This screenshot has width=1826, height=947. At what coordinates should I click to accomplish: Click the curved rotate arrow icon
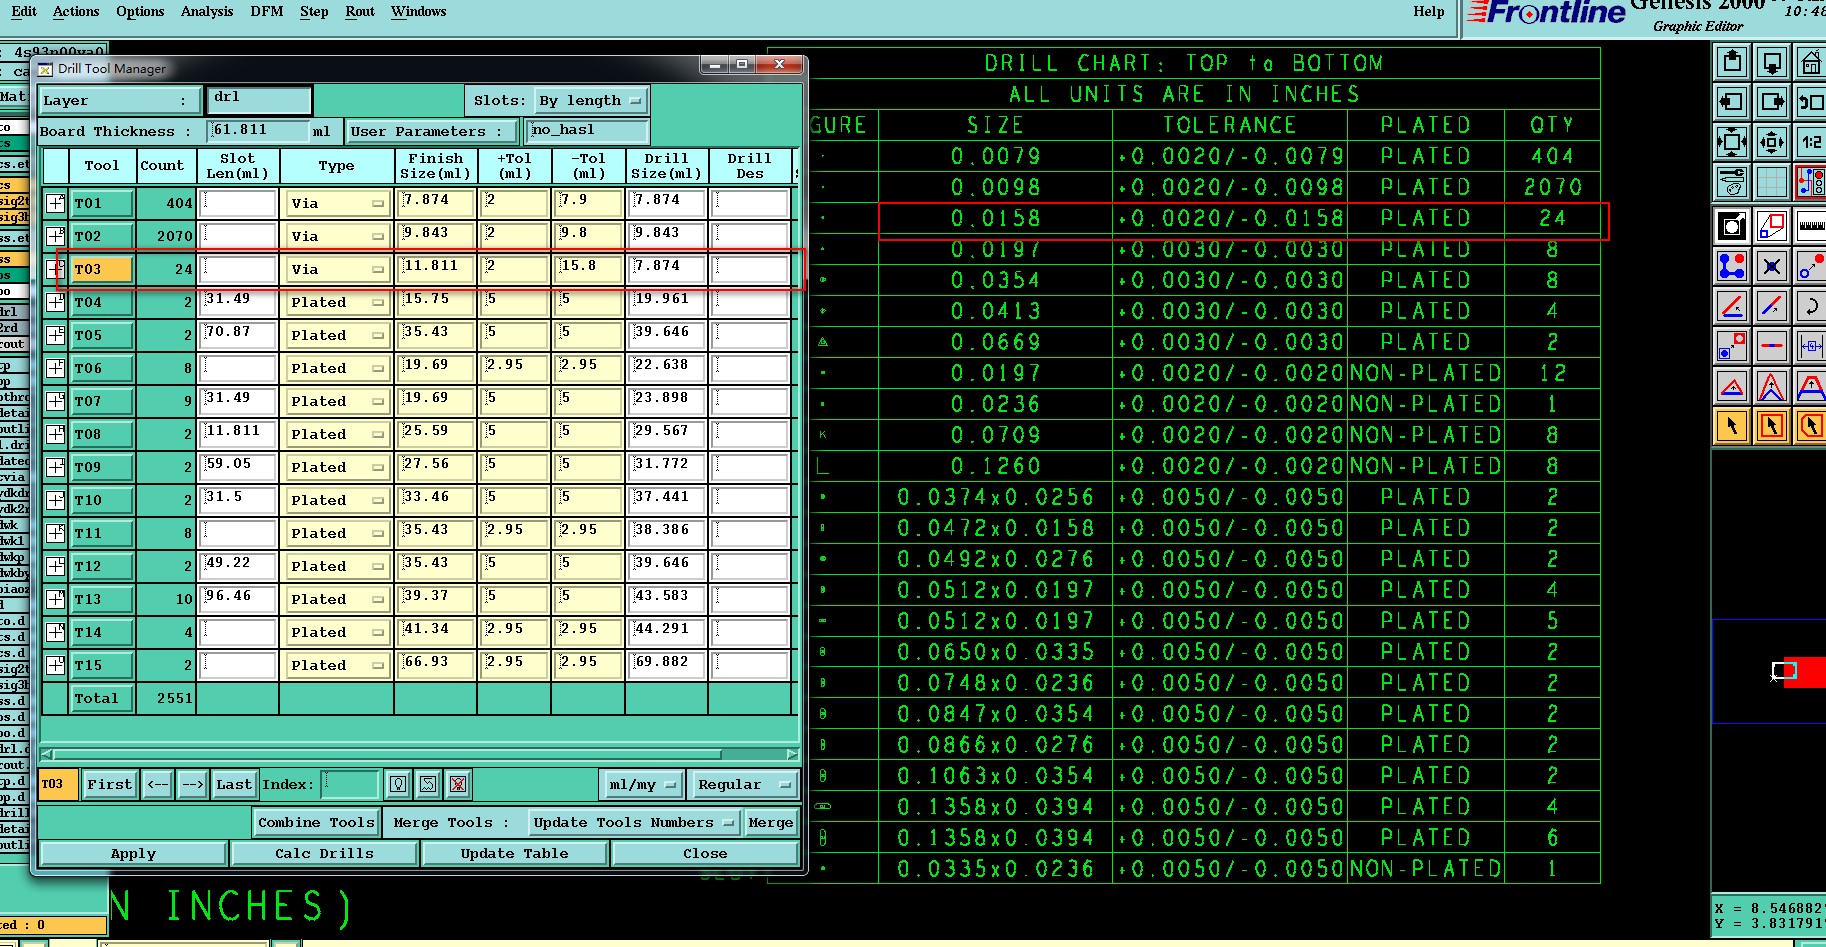tap(1810, 306)
